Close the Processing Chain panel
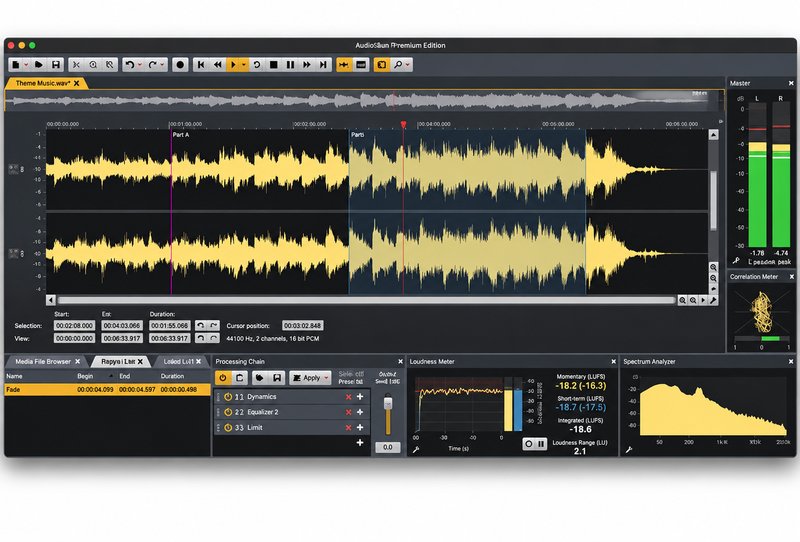 pos(400,361)
